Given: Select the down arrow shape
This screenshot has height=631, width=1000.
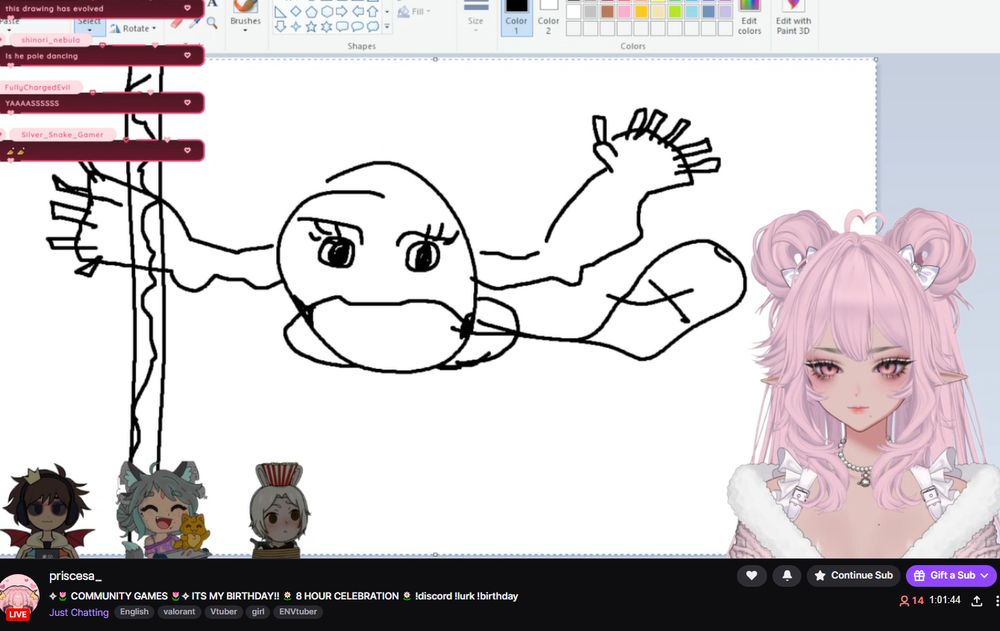Looking at the screenshot, I should 280,26.
